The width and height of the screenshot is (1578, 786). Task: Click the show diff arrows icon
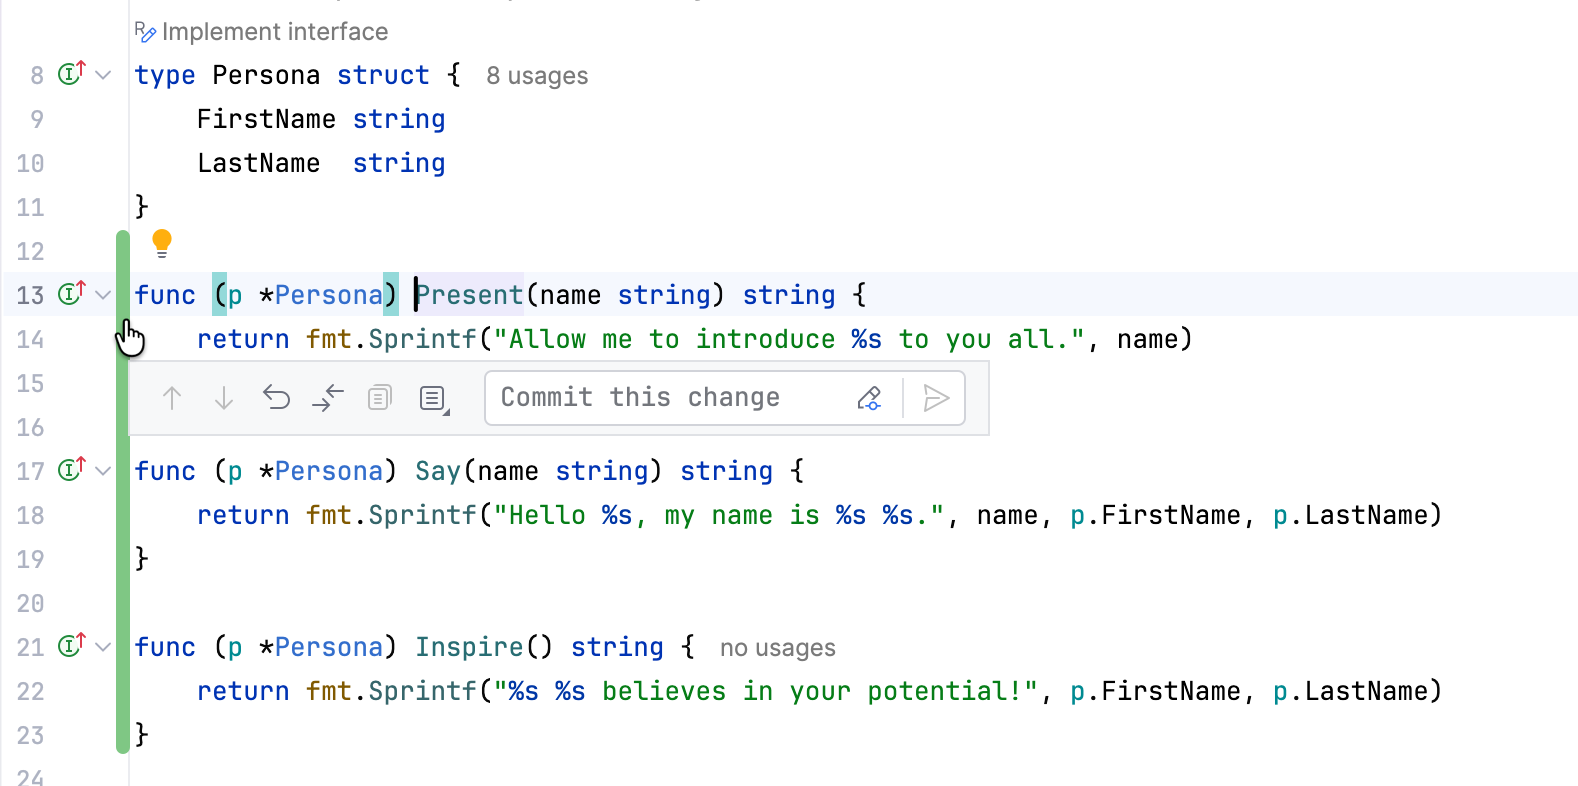[328, 398]
